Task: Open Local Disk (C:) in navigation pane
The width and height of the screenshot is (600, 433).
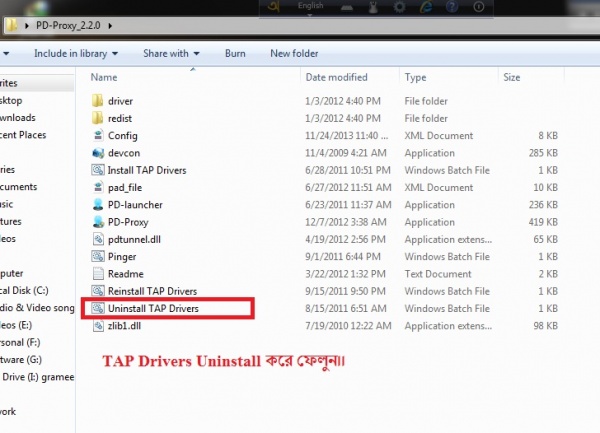Action: (x=24, y=290)
